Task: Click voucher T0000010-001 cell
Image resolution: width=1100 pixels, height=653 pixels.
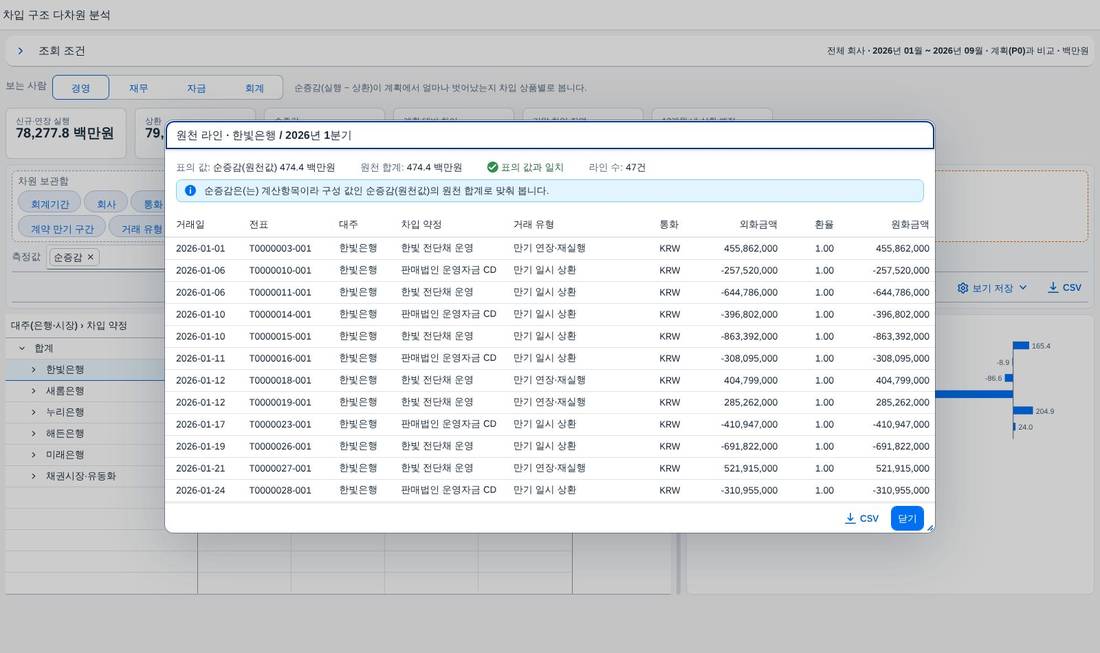Action: (280, 270)
